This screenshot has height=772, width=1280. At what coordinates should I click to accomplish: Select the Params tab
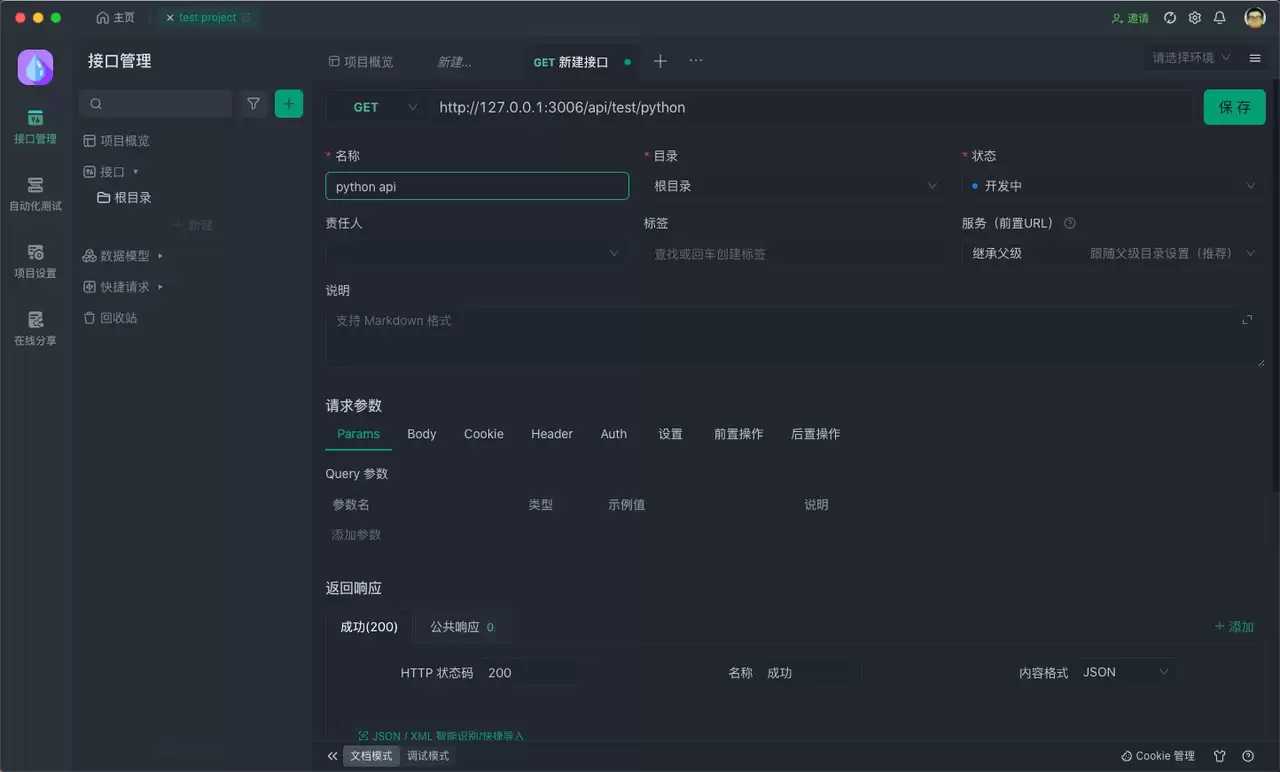pyautogui.click(x=358, y=434)
